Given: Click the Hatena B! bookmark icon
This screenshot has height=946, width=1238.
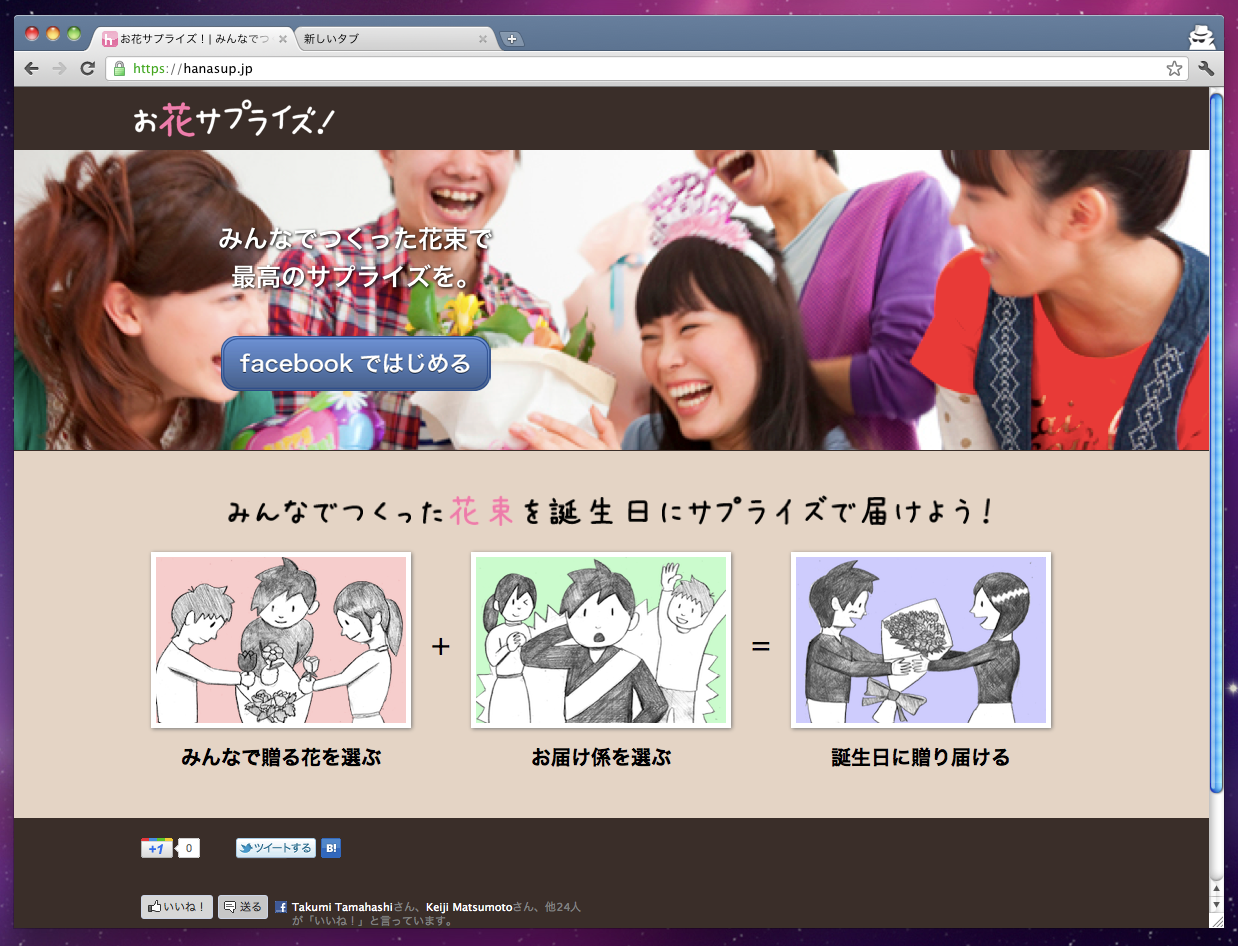Looking at the screenshot, I should click(x=331, y=848).
